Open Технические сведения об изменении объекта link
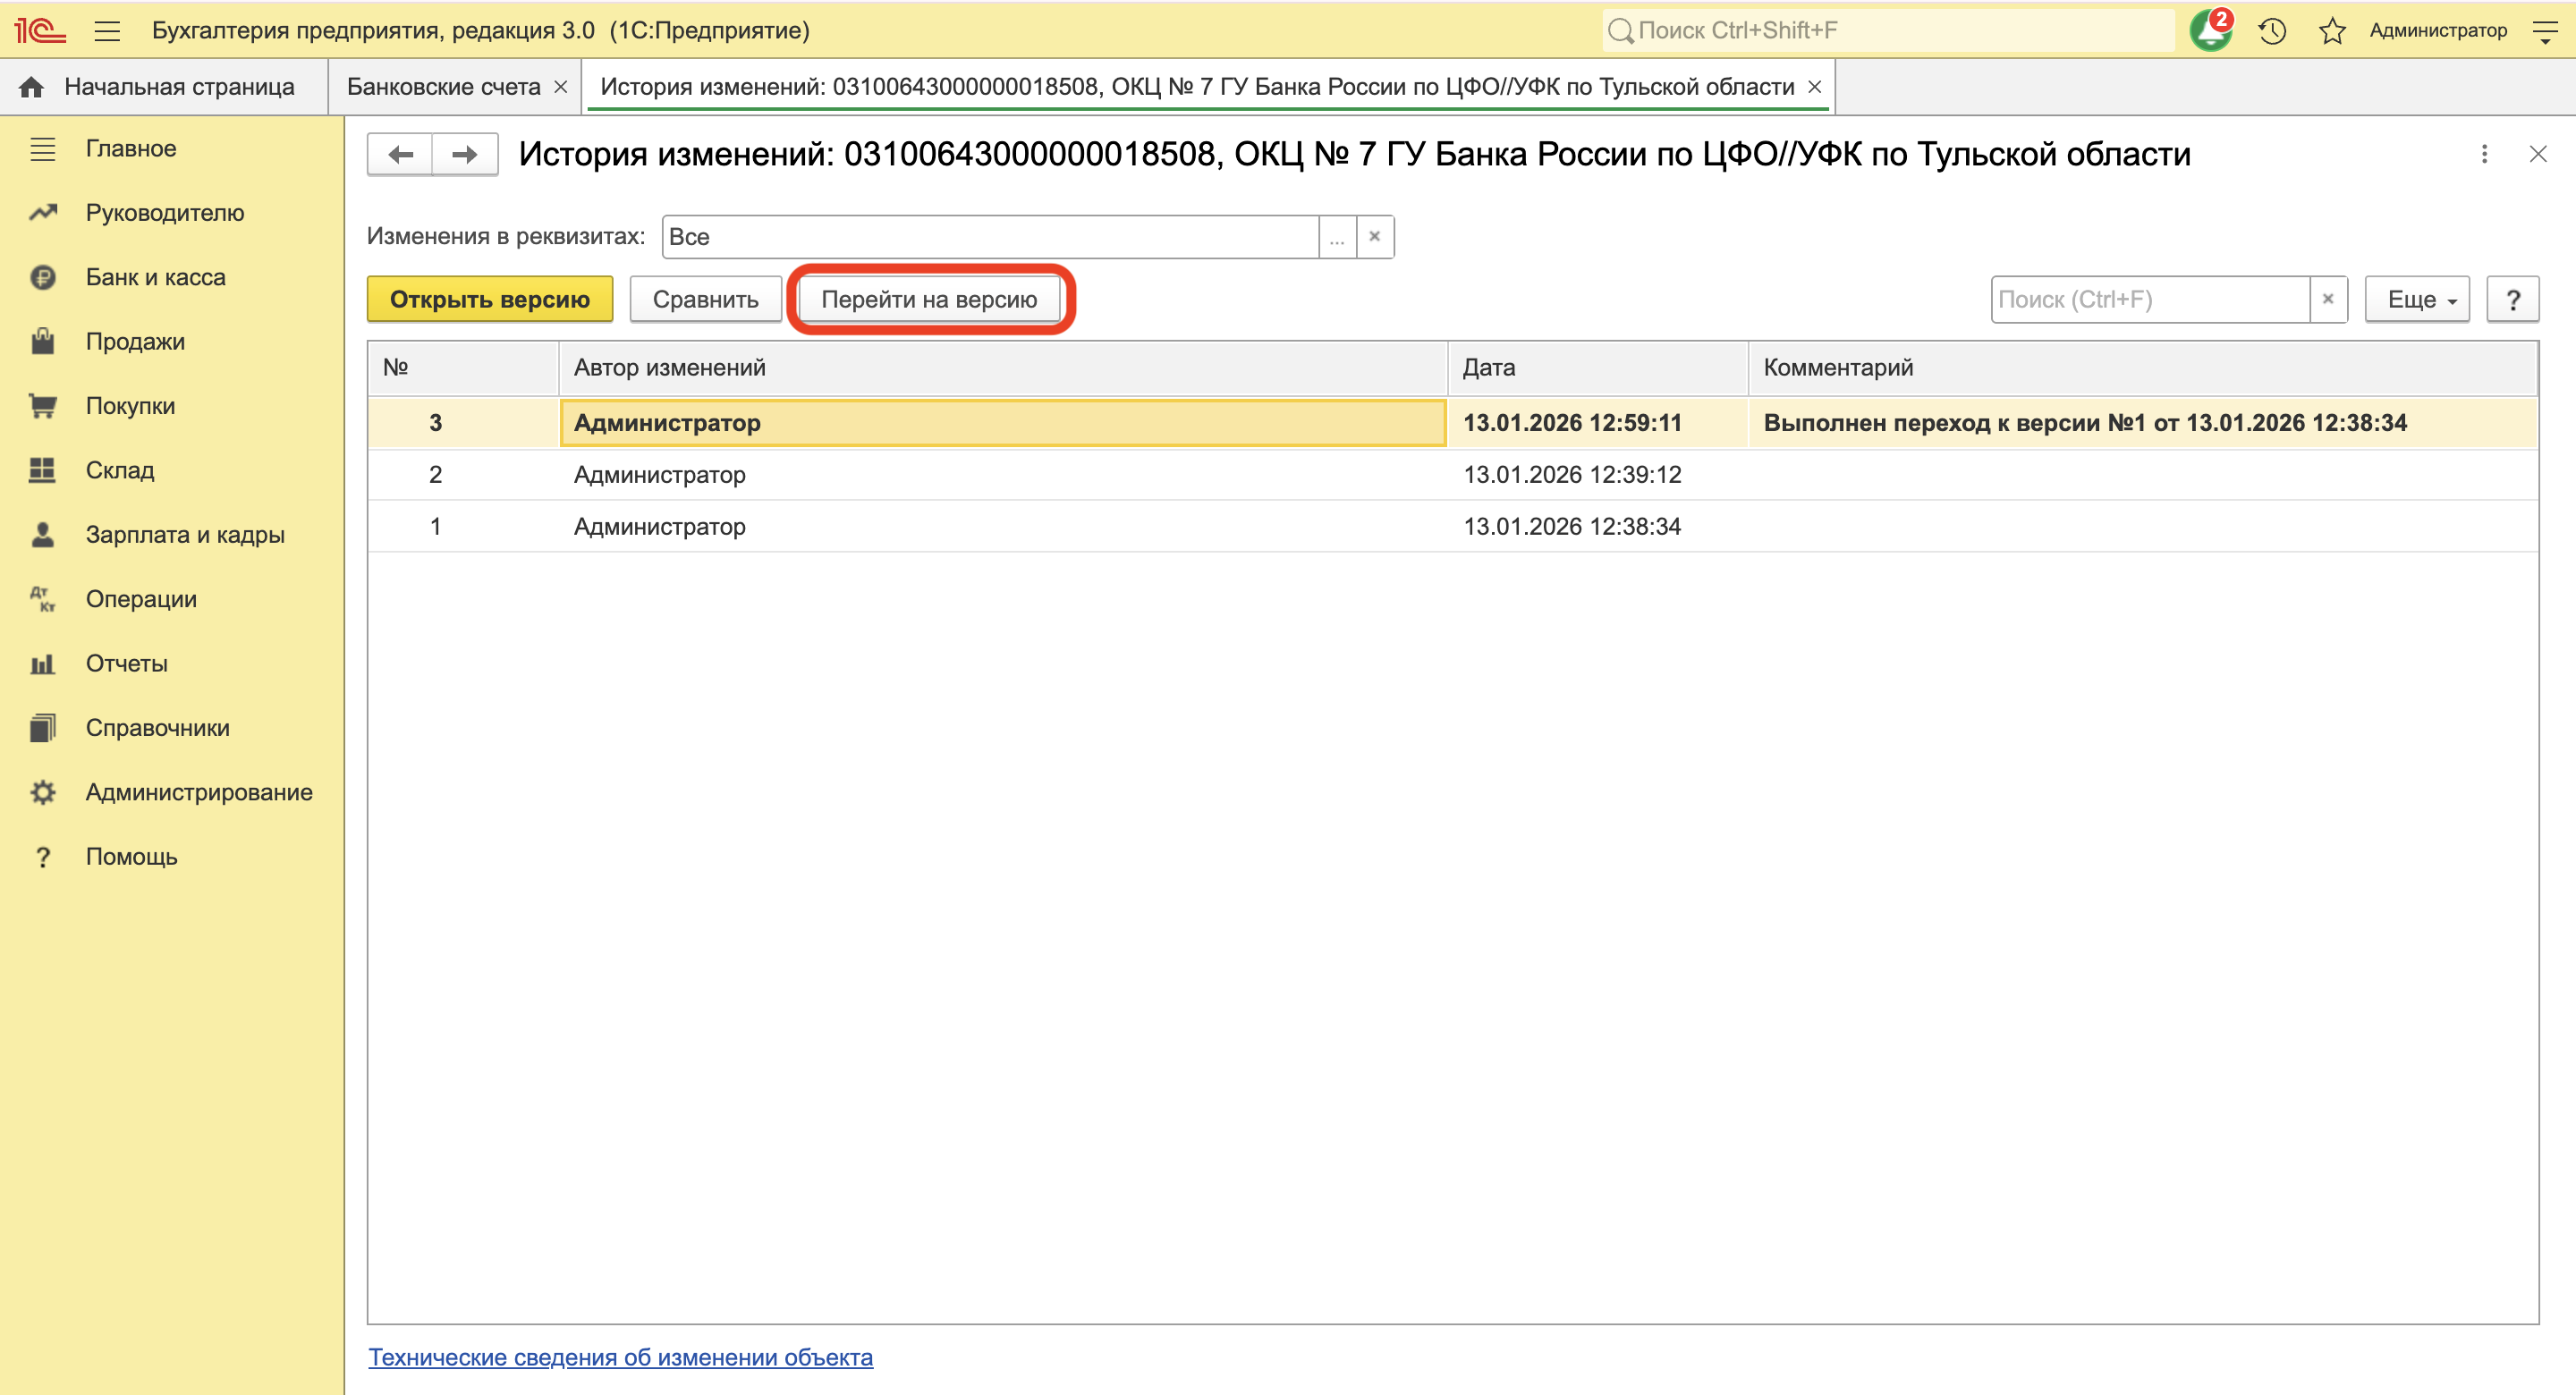The width and height of the screenshot is (2576, 1395). click(x=620, y=1357)
